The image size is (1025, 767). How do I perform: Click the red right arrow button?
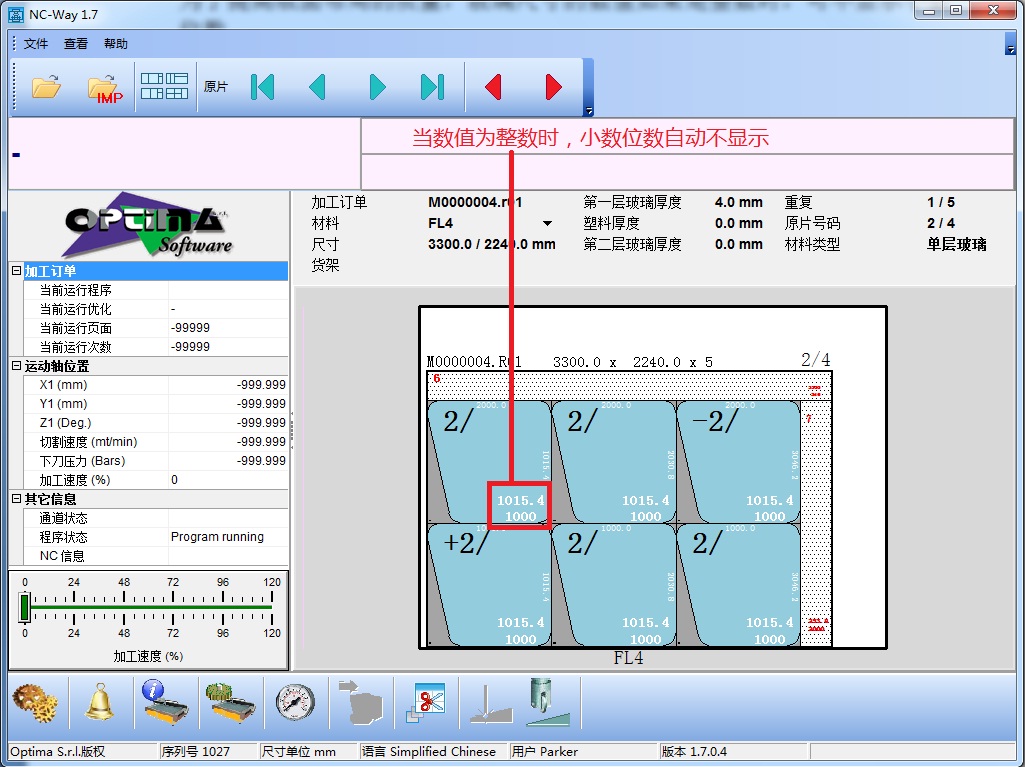click(553, 88)
